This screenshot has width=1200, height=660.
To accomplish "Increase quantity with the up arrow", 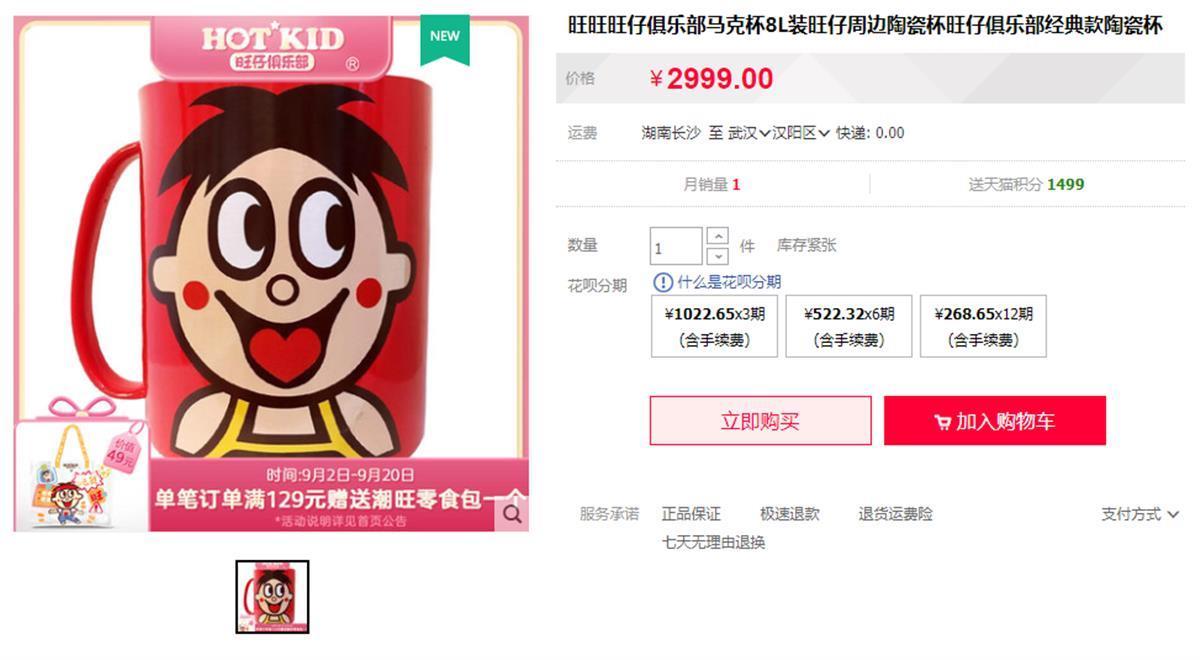I will (x=717, y=236).
